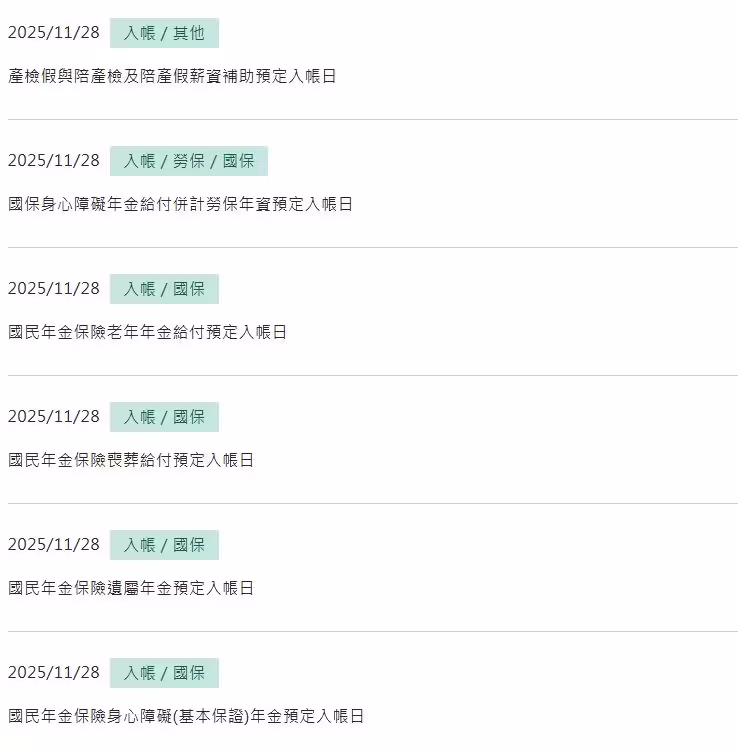Open 國民年金保險遺屬年金預定入帳日 entry
738x752 pixels.
point(131,588)
